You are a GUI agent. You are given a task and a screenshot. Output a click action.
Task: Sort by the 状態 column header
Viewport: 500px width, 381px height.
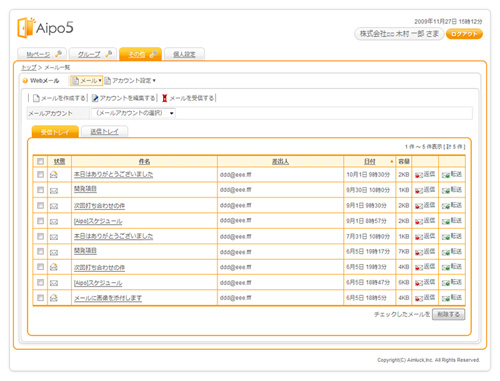tap(59, 162)
